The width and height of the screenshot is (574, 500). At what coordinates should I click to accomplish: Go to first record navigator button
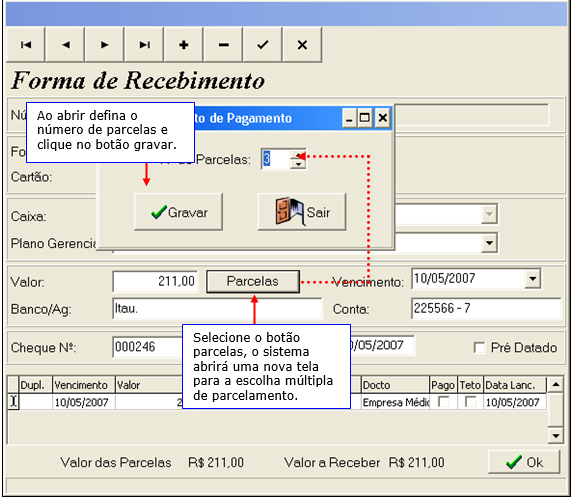[26, 45]
